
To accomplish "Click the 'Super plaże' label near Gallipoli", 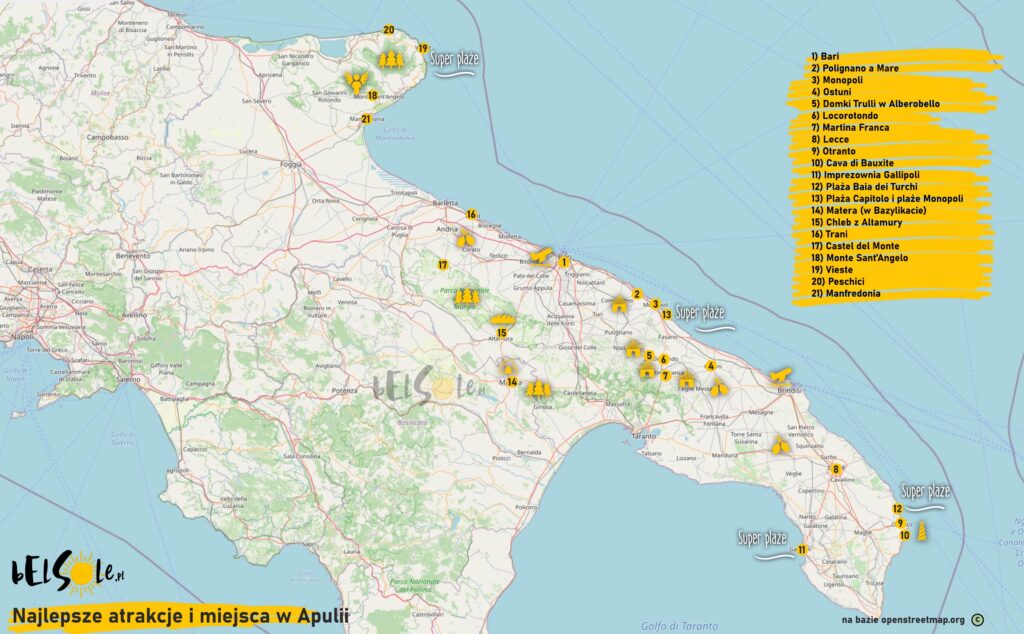I will 762,536.
